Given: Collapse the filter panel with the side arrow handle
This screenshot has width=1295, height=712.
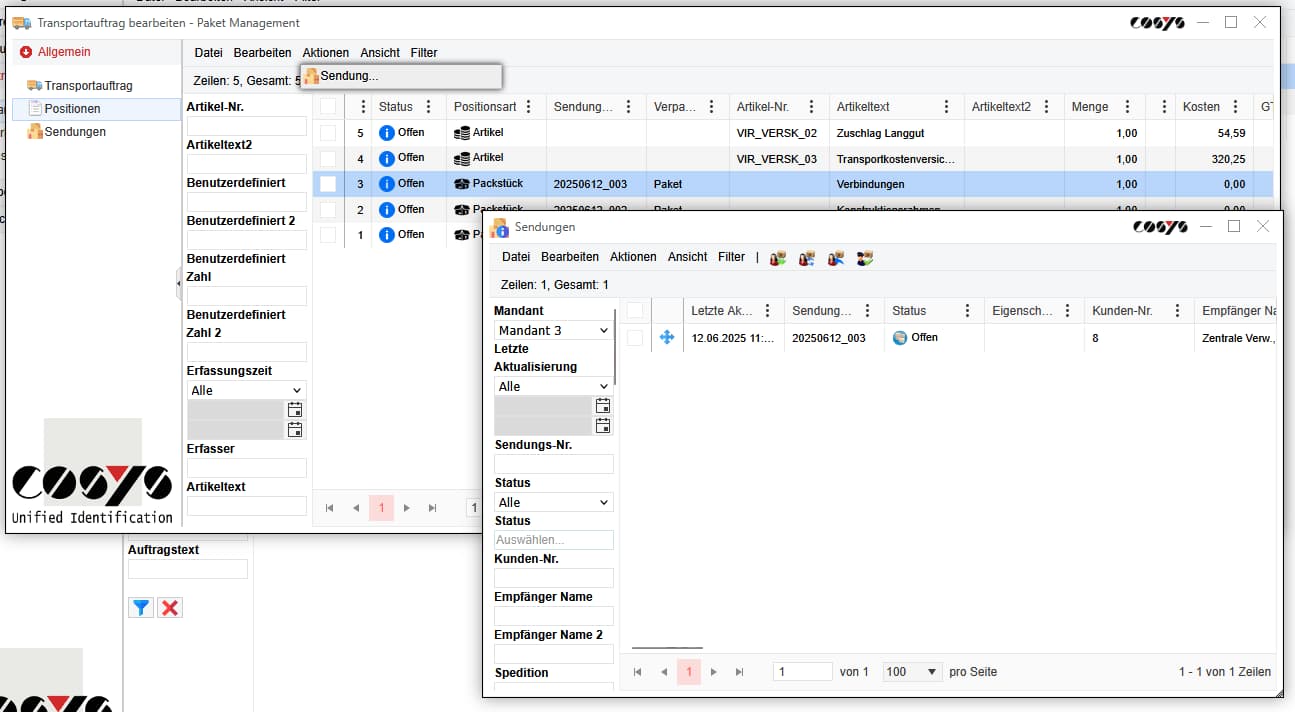Looking at the screenshot, I should pyautogui.click(x=179, y=284).
